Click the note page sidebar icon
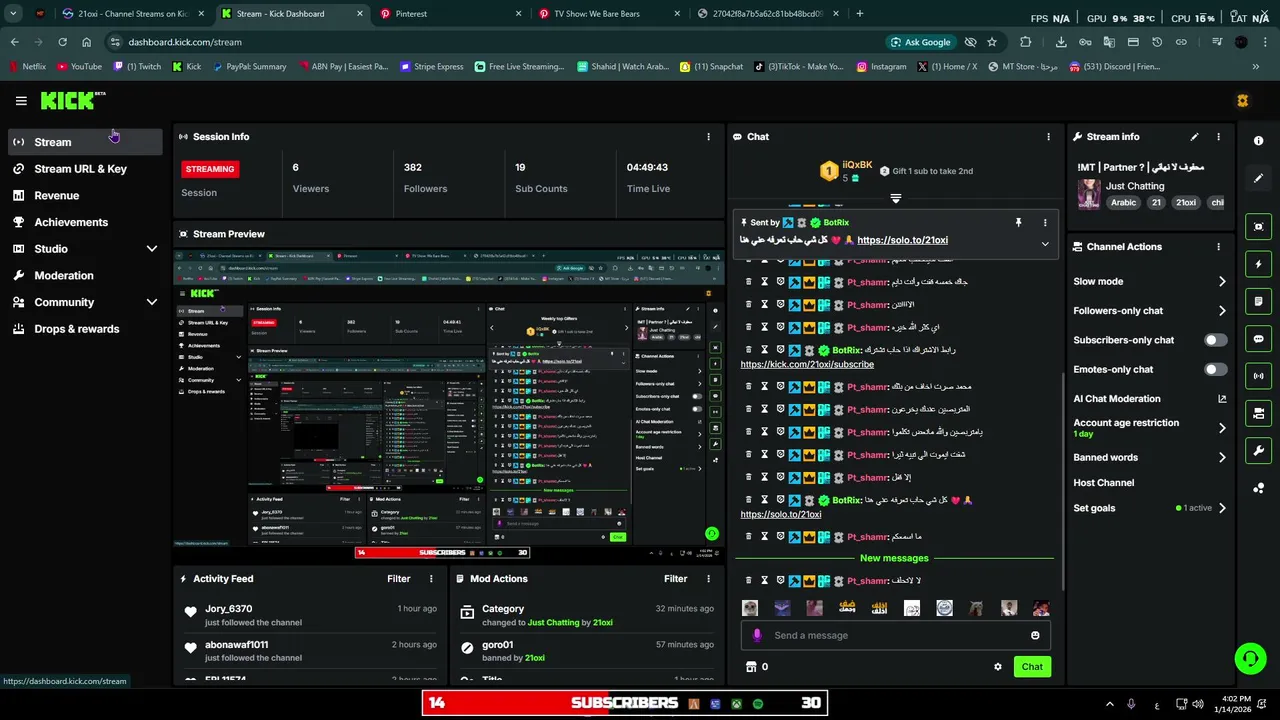Viewport: 1280px width, 720px height. (1259, 301)
